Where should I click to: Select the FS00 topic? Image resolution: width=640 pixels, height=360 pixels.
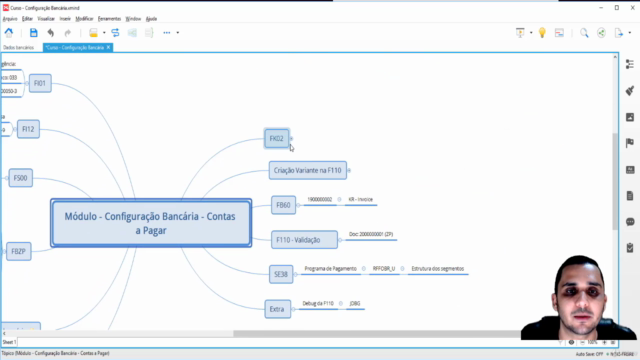20,178
